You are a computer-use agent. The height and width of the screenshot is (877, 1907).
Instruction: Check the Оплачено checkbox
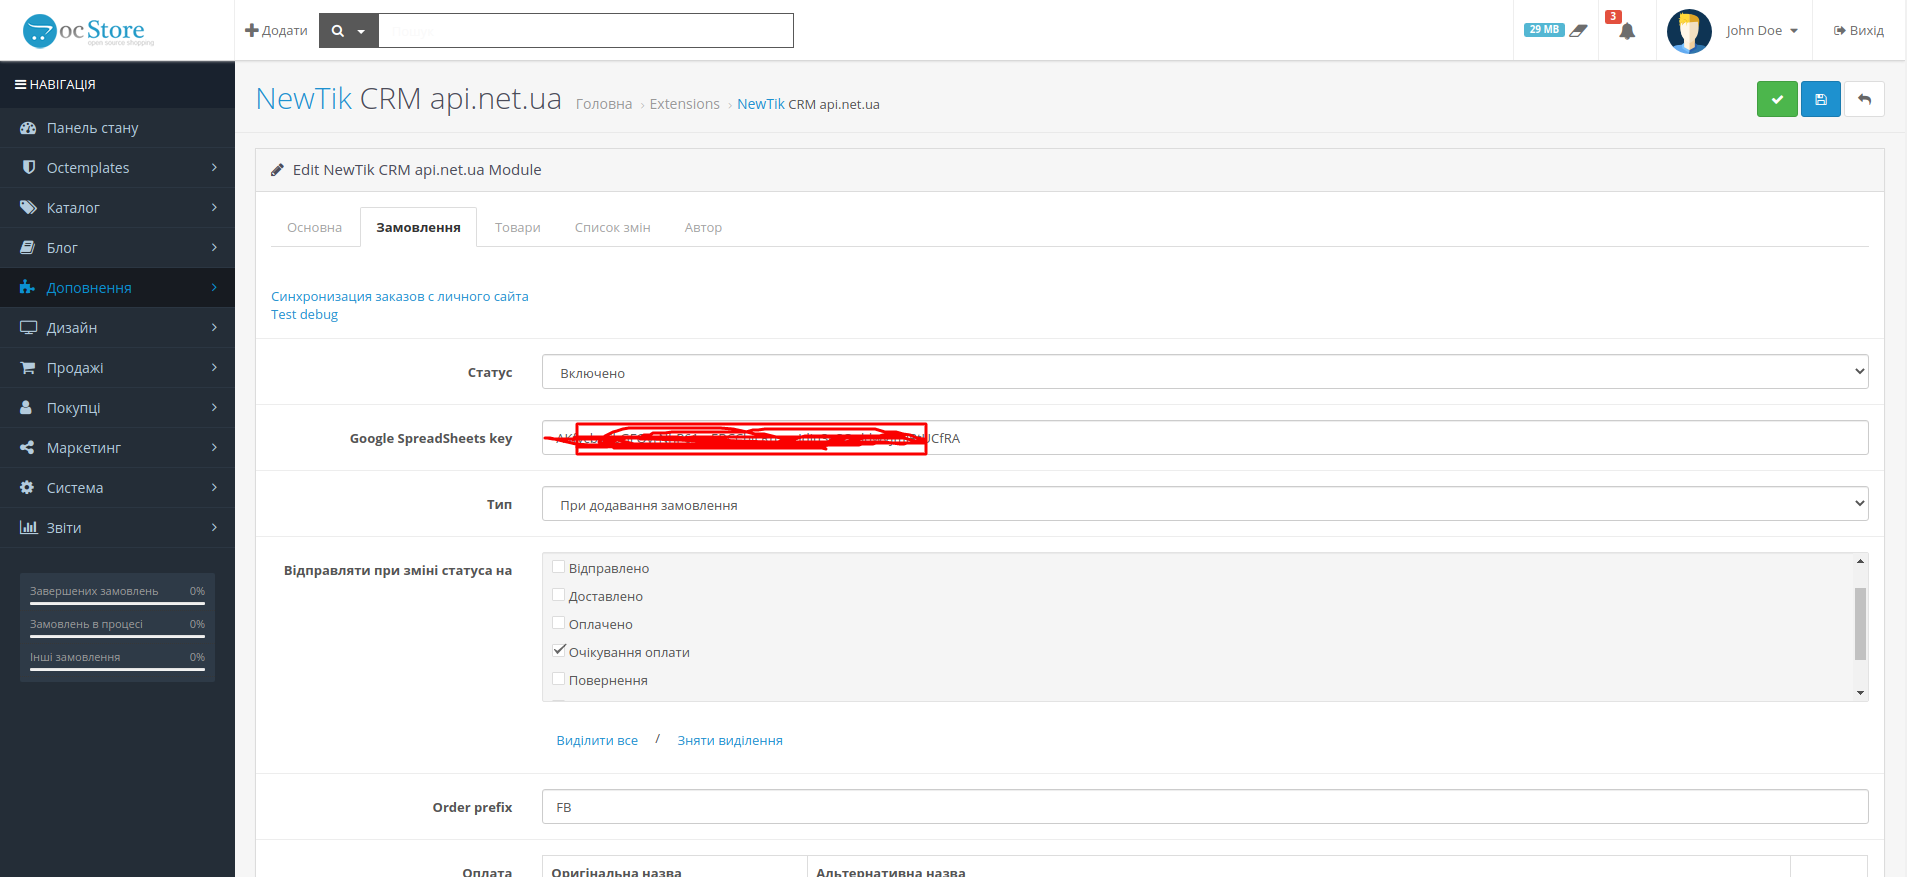click(559, 623)
